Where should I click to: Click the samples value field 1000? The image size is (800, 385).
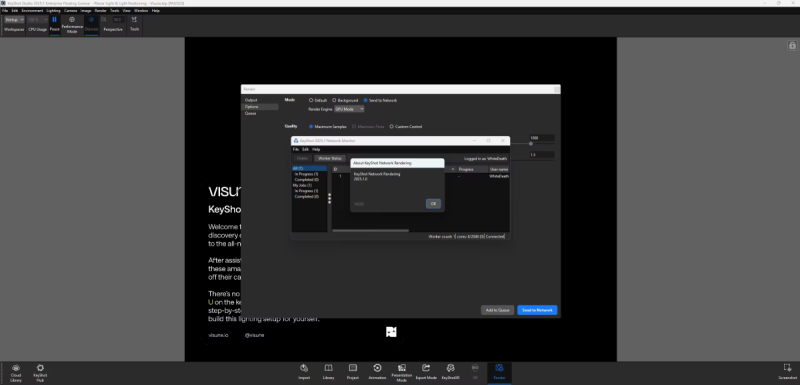541,138
